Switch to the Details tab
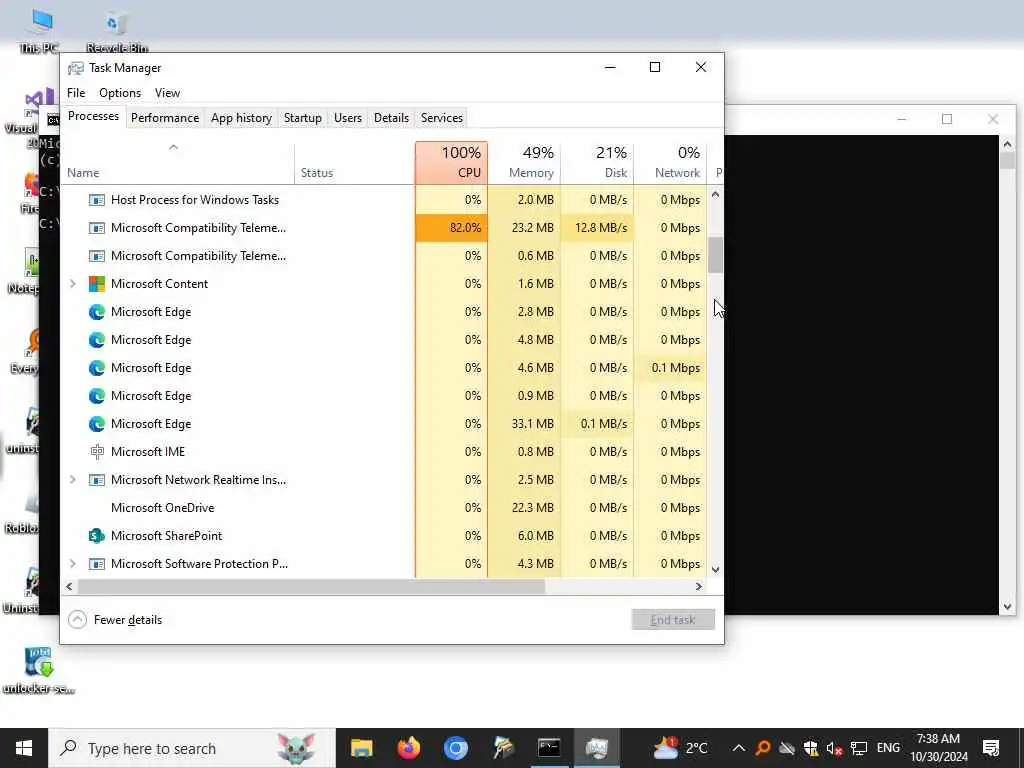Viewport: 1024px width, 768px height. point(391,118)
